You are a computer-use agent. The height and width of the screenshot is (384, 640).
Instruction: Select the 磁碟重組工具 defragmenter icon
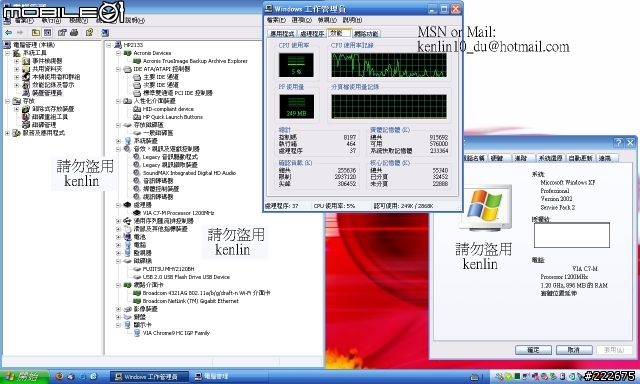(x=26, y=117)
